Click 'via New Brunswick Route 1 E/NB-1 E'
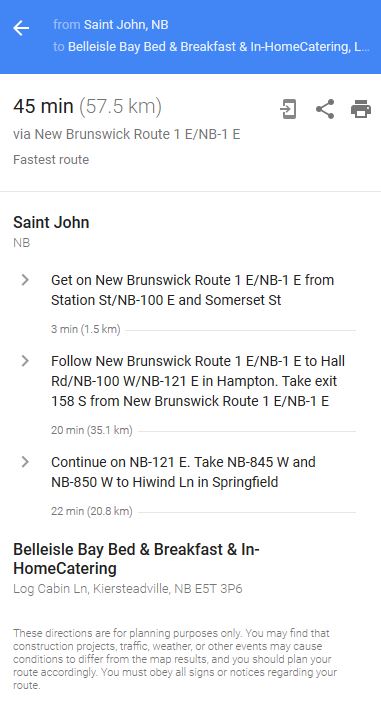The image size is (381, 726). (x=126, y=134)
